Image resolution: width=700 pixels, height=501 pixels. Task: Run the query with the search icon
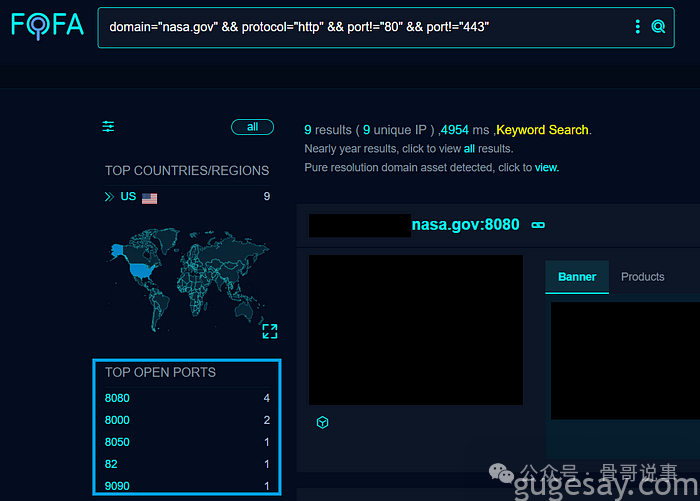(x=658, y=27)
